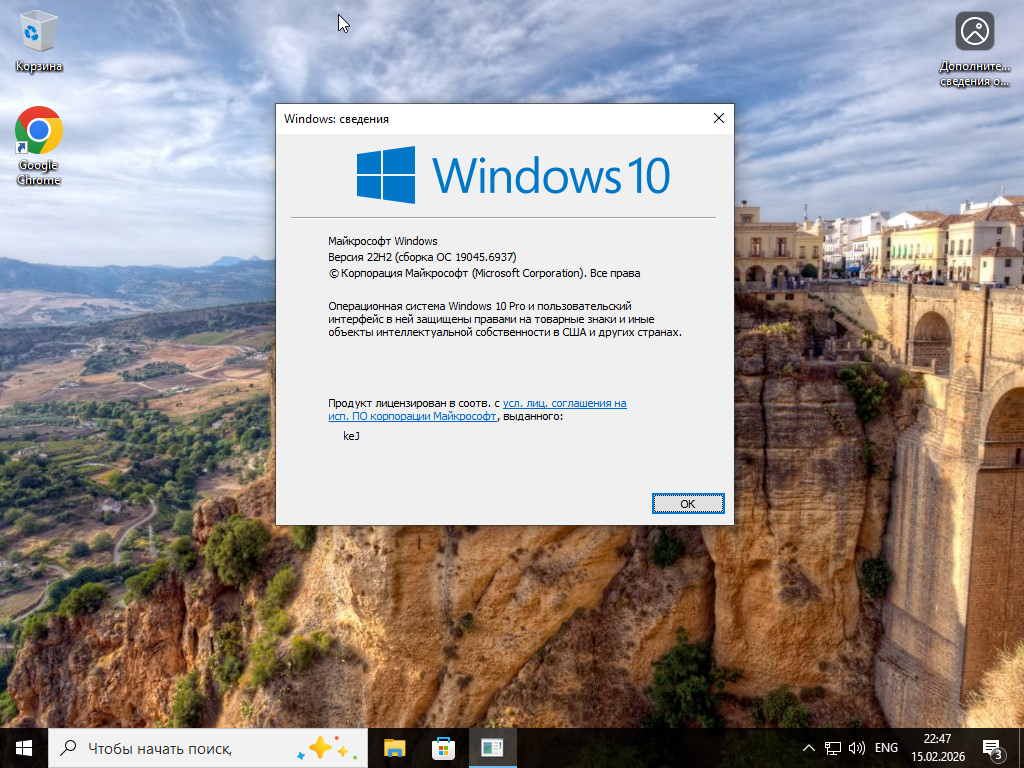This screenshot has height=768, width=1024.
Task: Open network status tray icon
Action: [833, 748]
